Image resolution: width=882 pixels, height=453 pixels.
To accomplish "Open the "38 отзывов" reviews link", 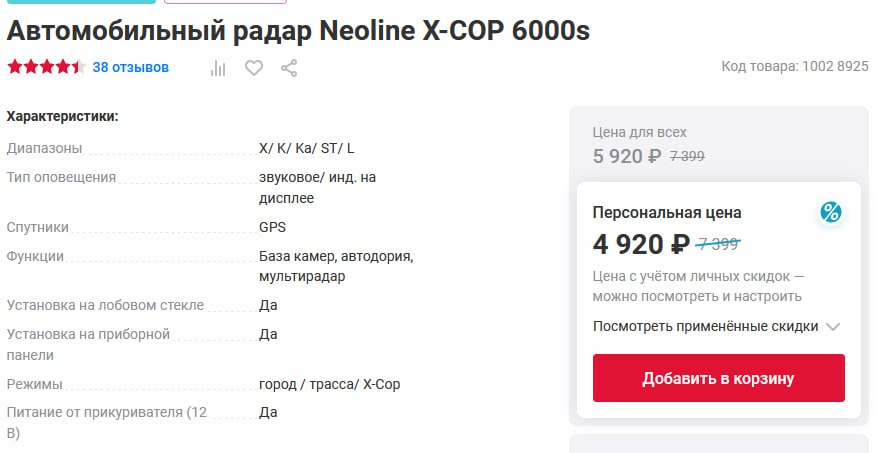I will 131,68.
